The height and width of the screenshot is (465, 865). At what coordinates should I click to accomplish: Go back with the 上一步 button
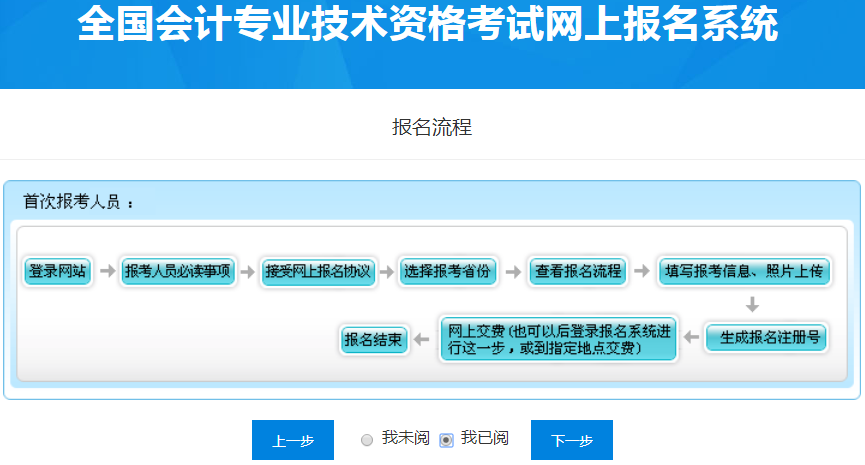point(292,441)
